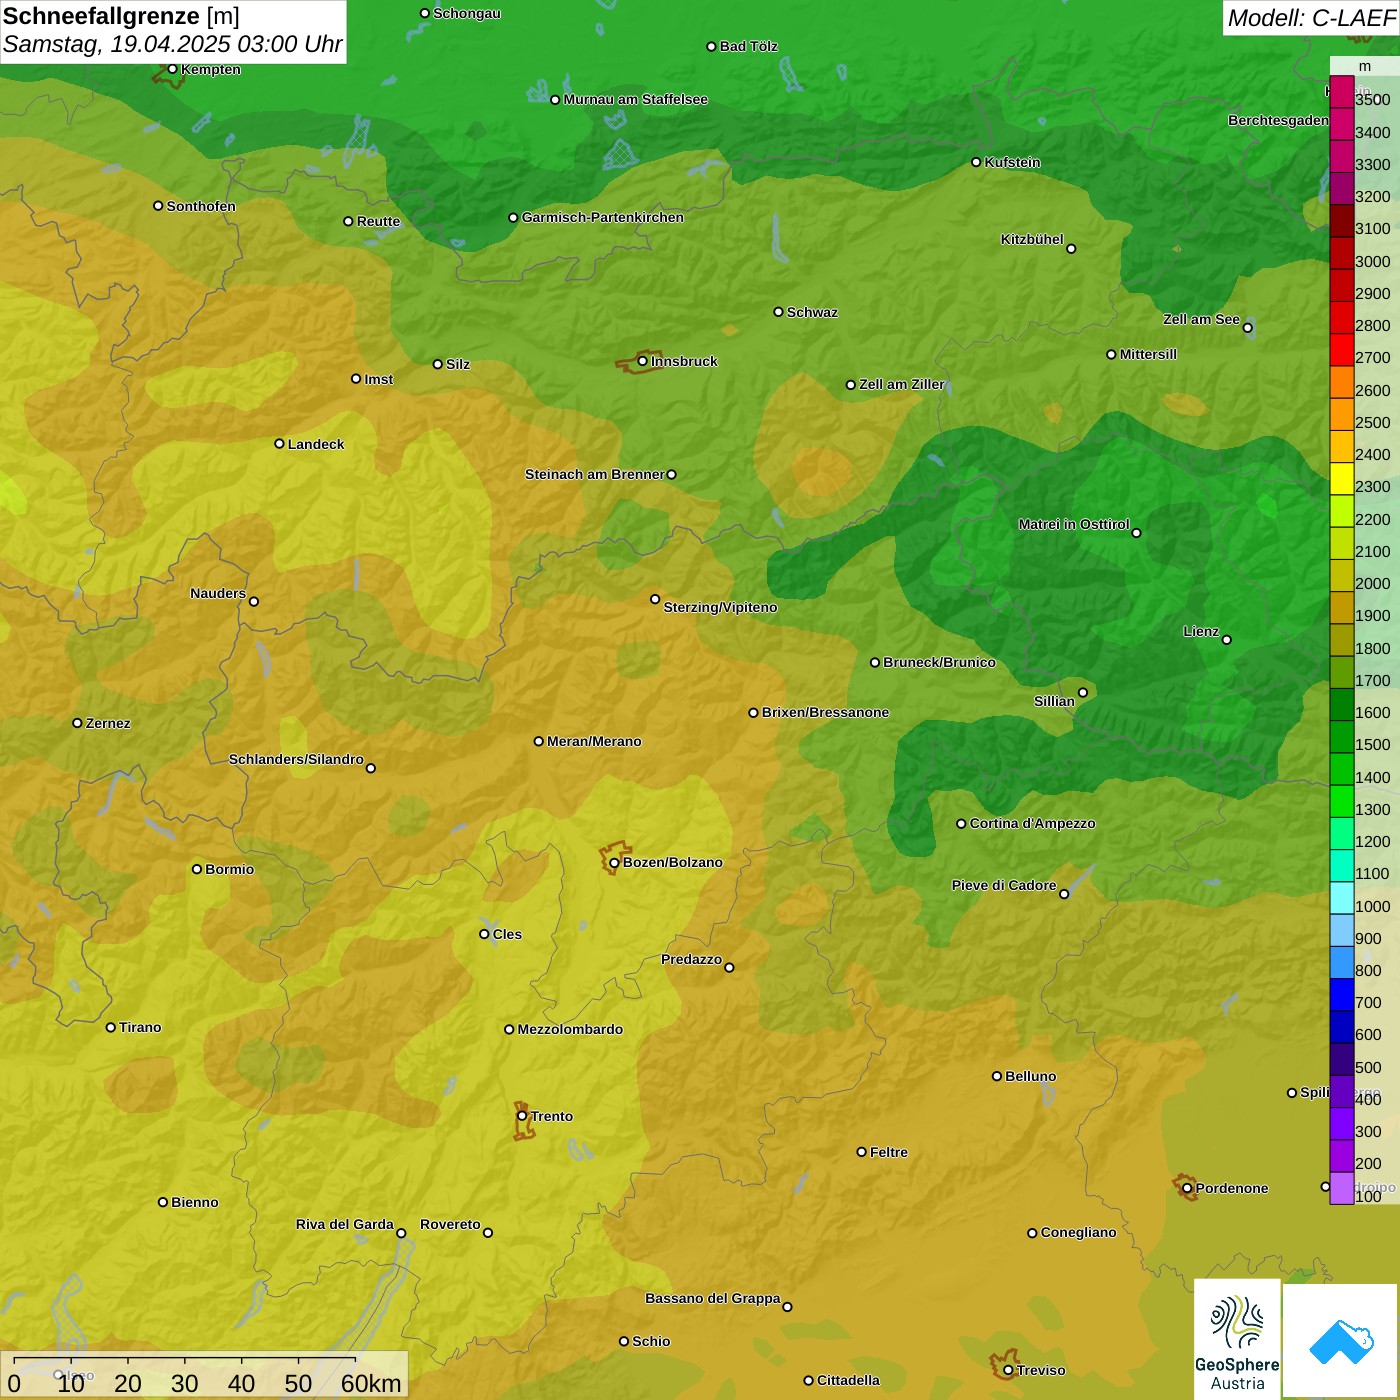Click the Bassano del Grappa label
Image resolution: width=1400 pixels, height=1400 pixels.
[x=713, y=1298]
